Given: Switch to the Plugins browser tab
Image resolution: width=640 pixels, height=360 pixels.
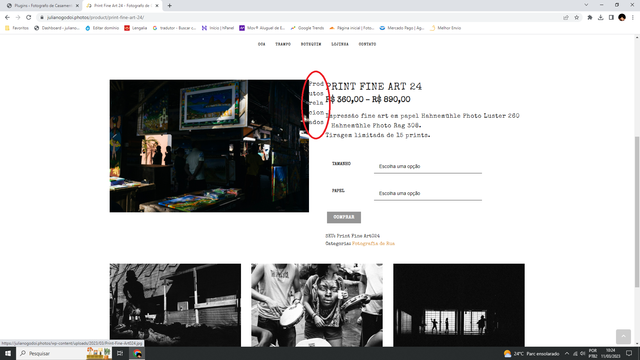Looking at the screenshot, I should coord(41,6).
